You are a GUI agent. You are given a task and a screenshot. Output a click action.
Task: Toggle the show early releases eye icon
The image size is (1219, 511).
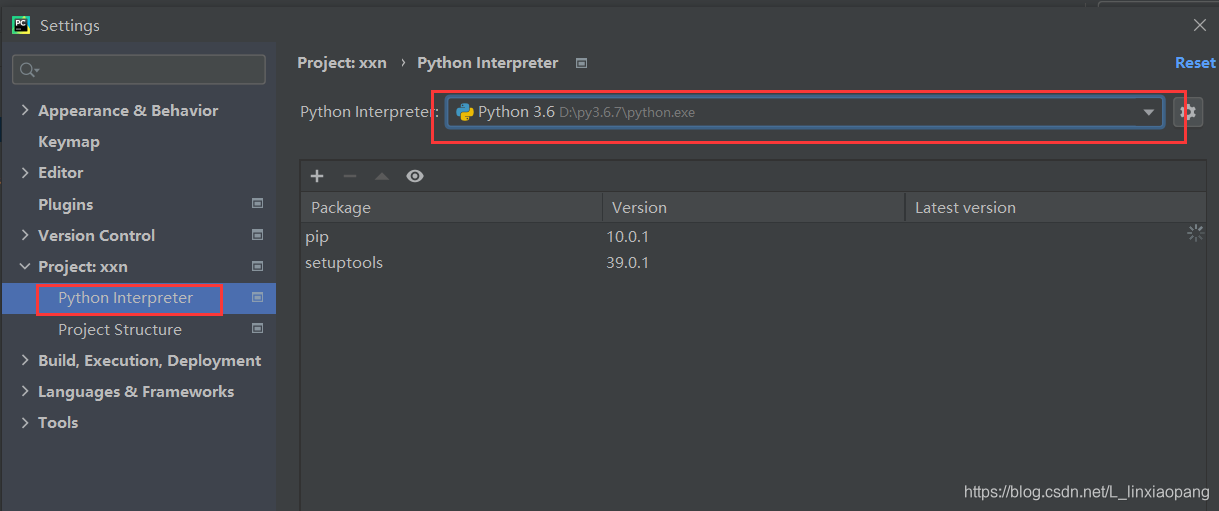click(415, 176)
